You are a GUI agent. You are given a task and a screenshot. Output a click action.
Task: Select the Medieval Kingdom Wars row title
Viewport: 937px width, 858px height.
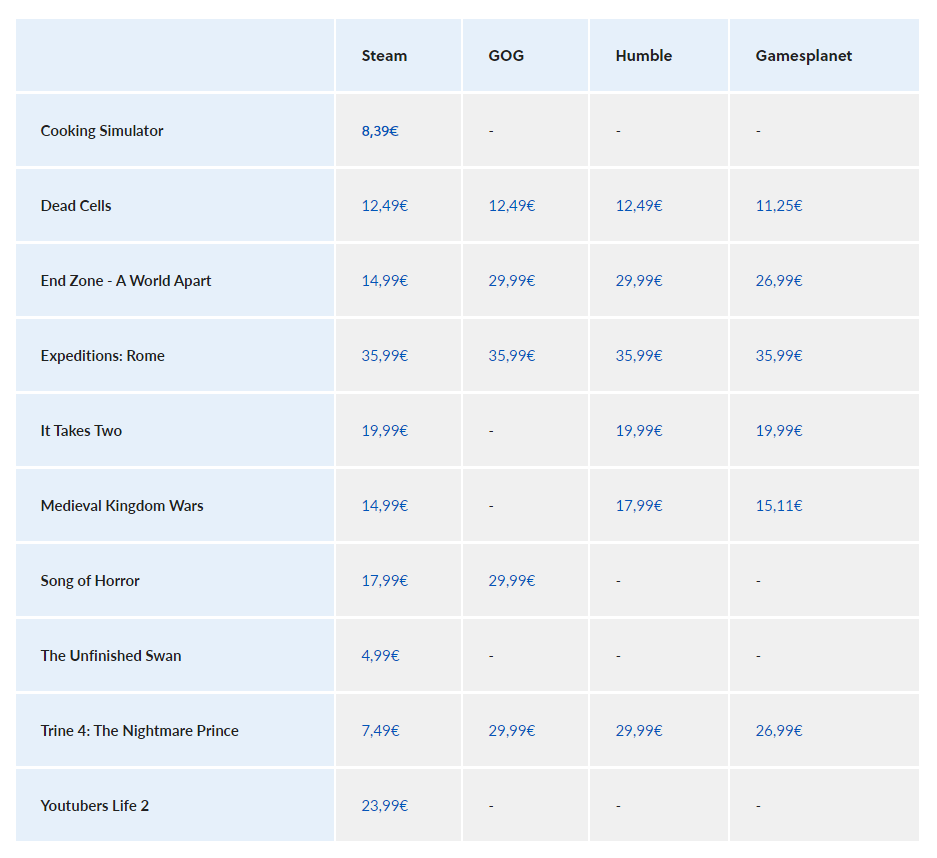[122, 505]
